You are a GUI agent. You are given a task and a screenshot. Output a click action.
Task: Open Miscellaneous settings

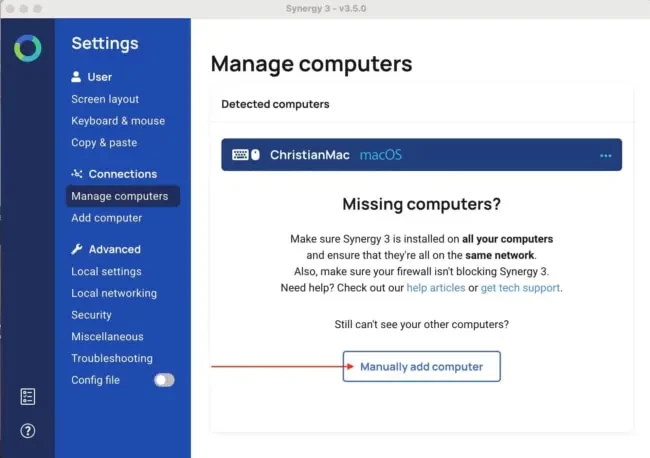(107, 337)
